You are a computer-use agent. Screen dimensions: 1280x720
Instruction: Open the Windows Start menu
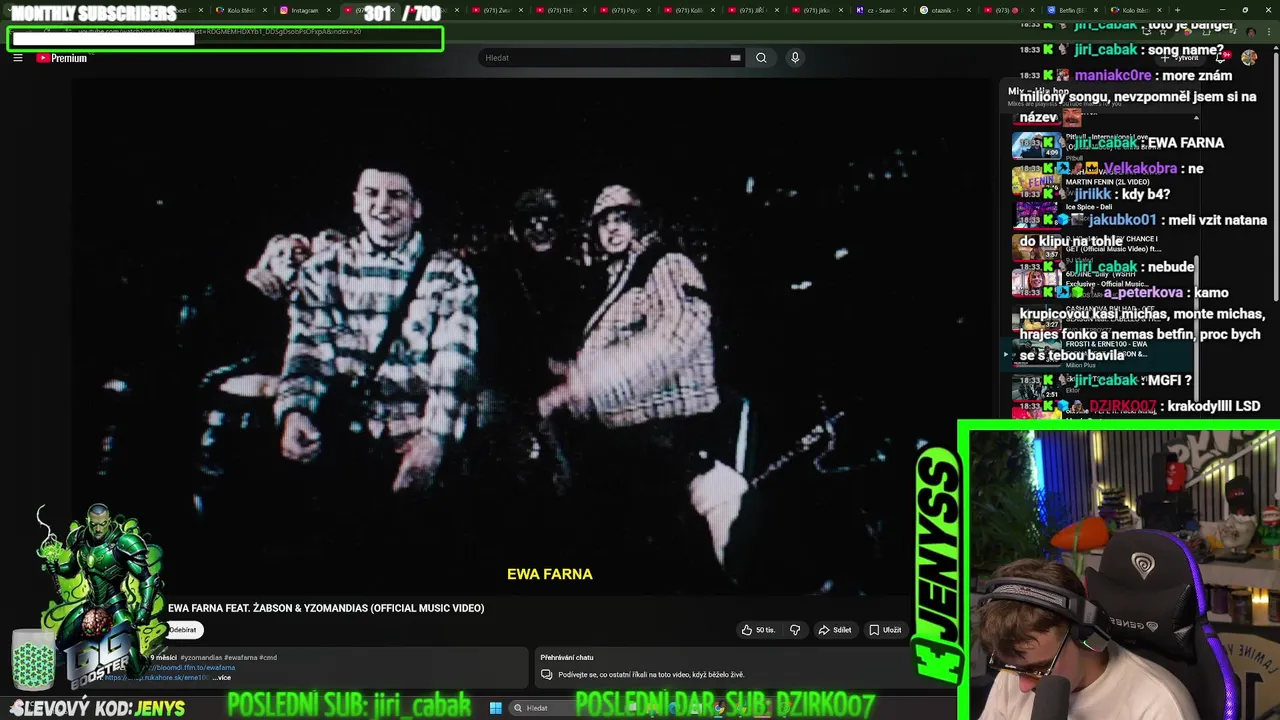pos(495,708)
